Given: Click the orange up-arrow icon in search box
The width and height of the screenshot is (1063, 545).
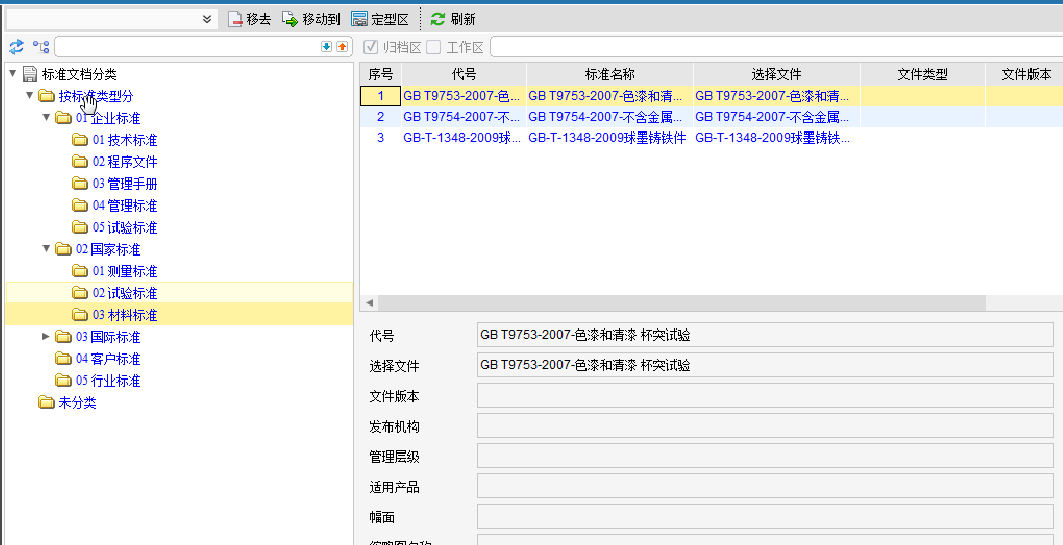Looking at the screenshot, I should tap(341, 47).
